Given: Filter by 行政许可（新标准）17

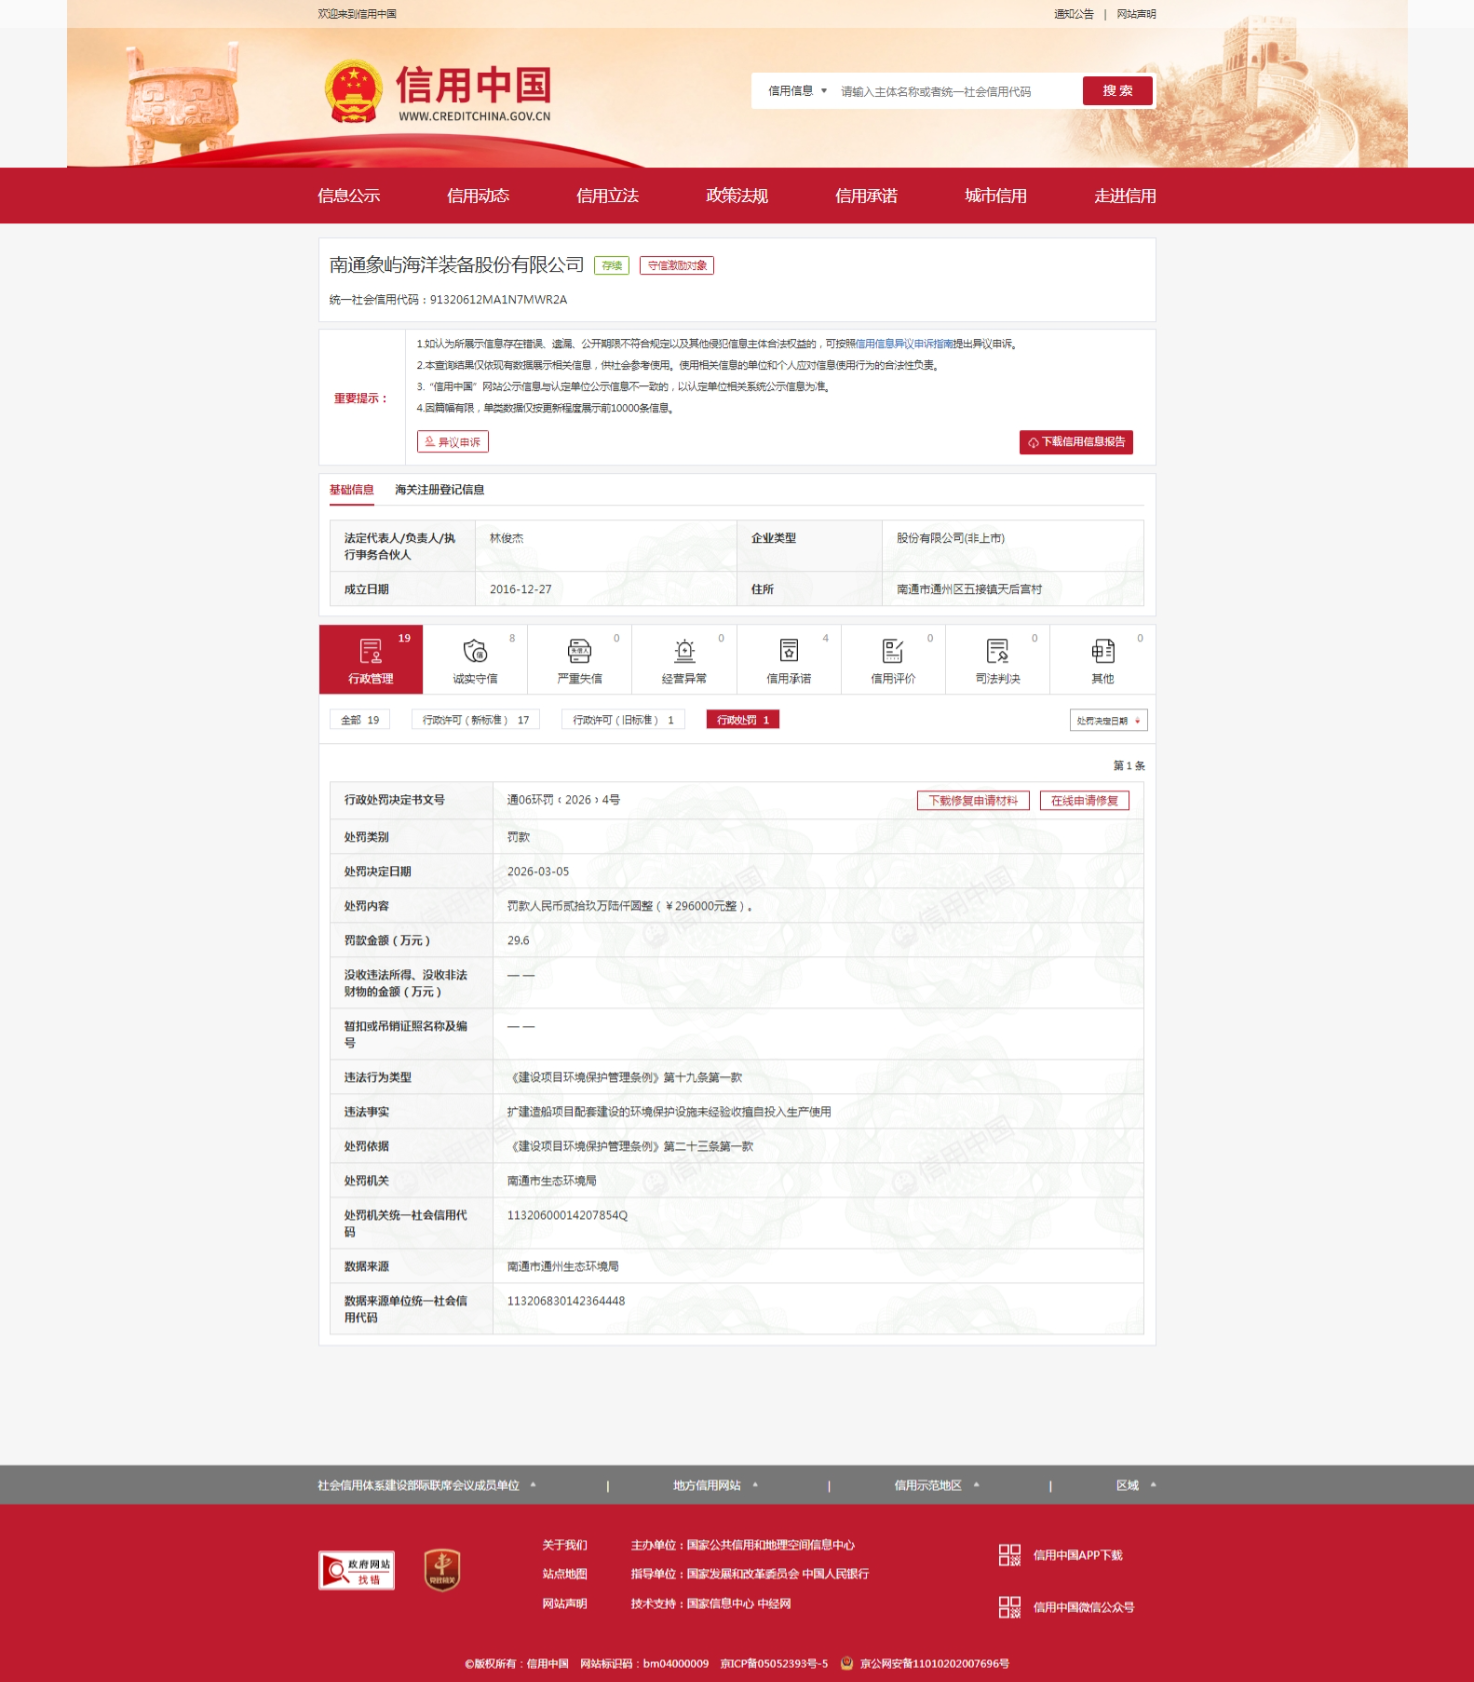Looking at the screenshot, I should [x=476, y=720].
